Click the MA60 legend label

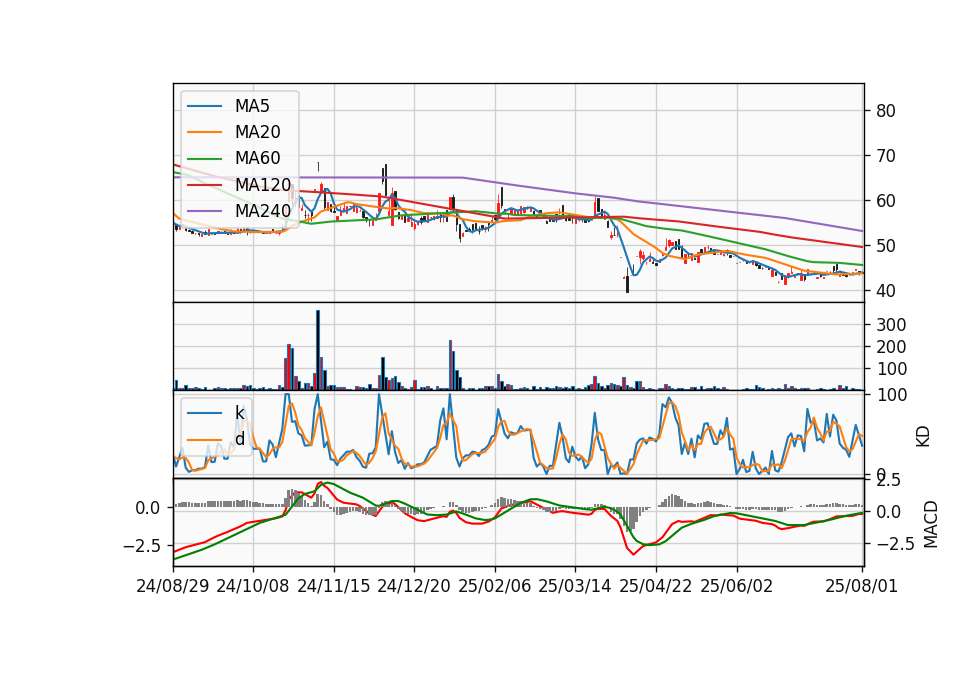coord(257,158)
